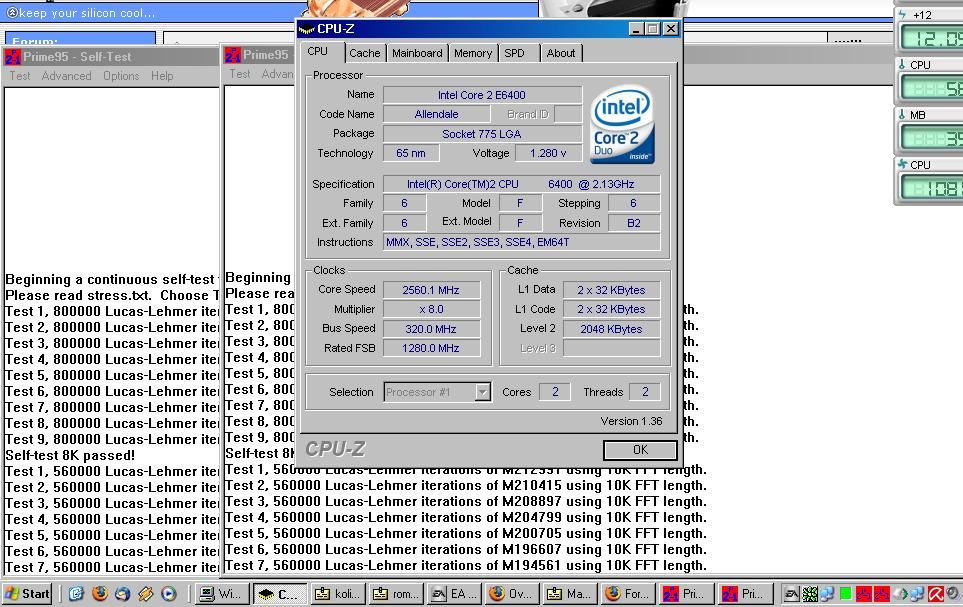
Task: Open Test menu in second Prime95 window
Action: 240,74
